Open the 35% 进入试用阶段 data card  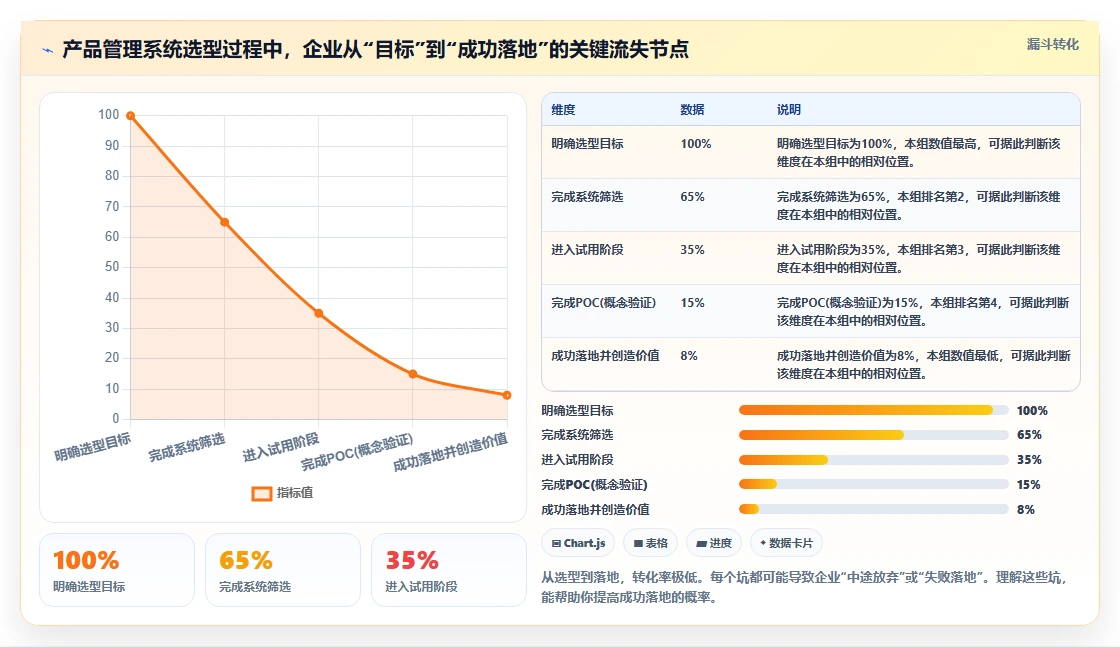pyautogui.click(x=449, y=570)
